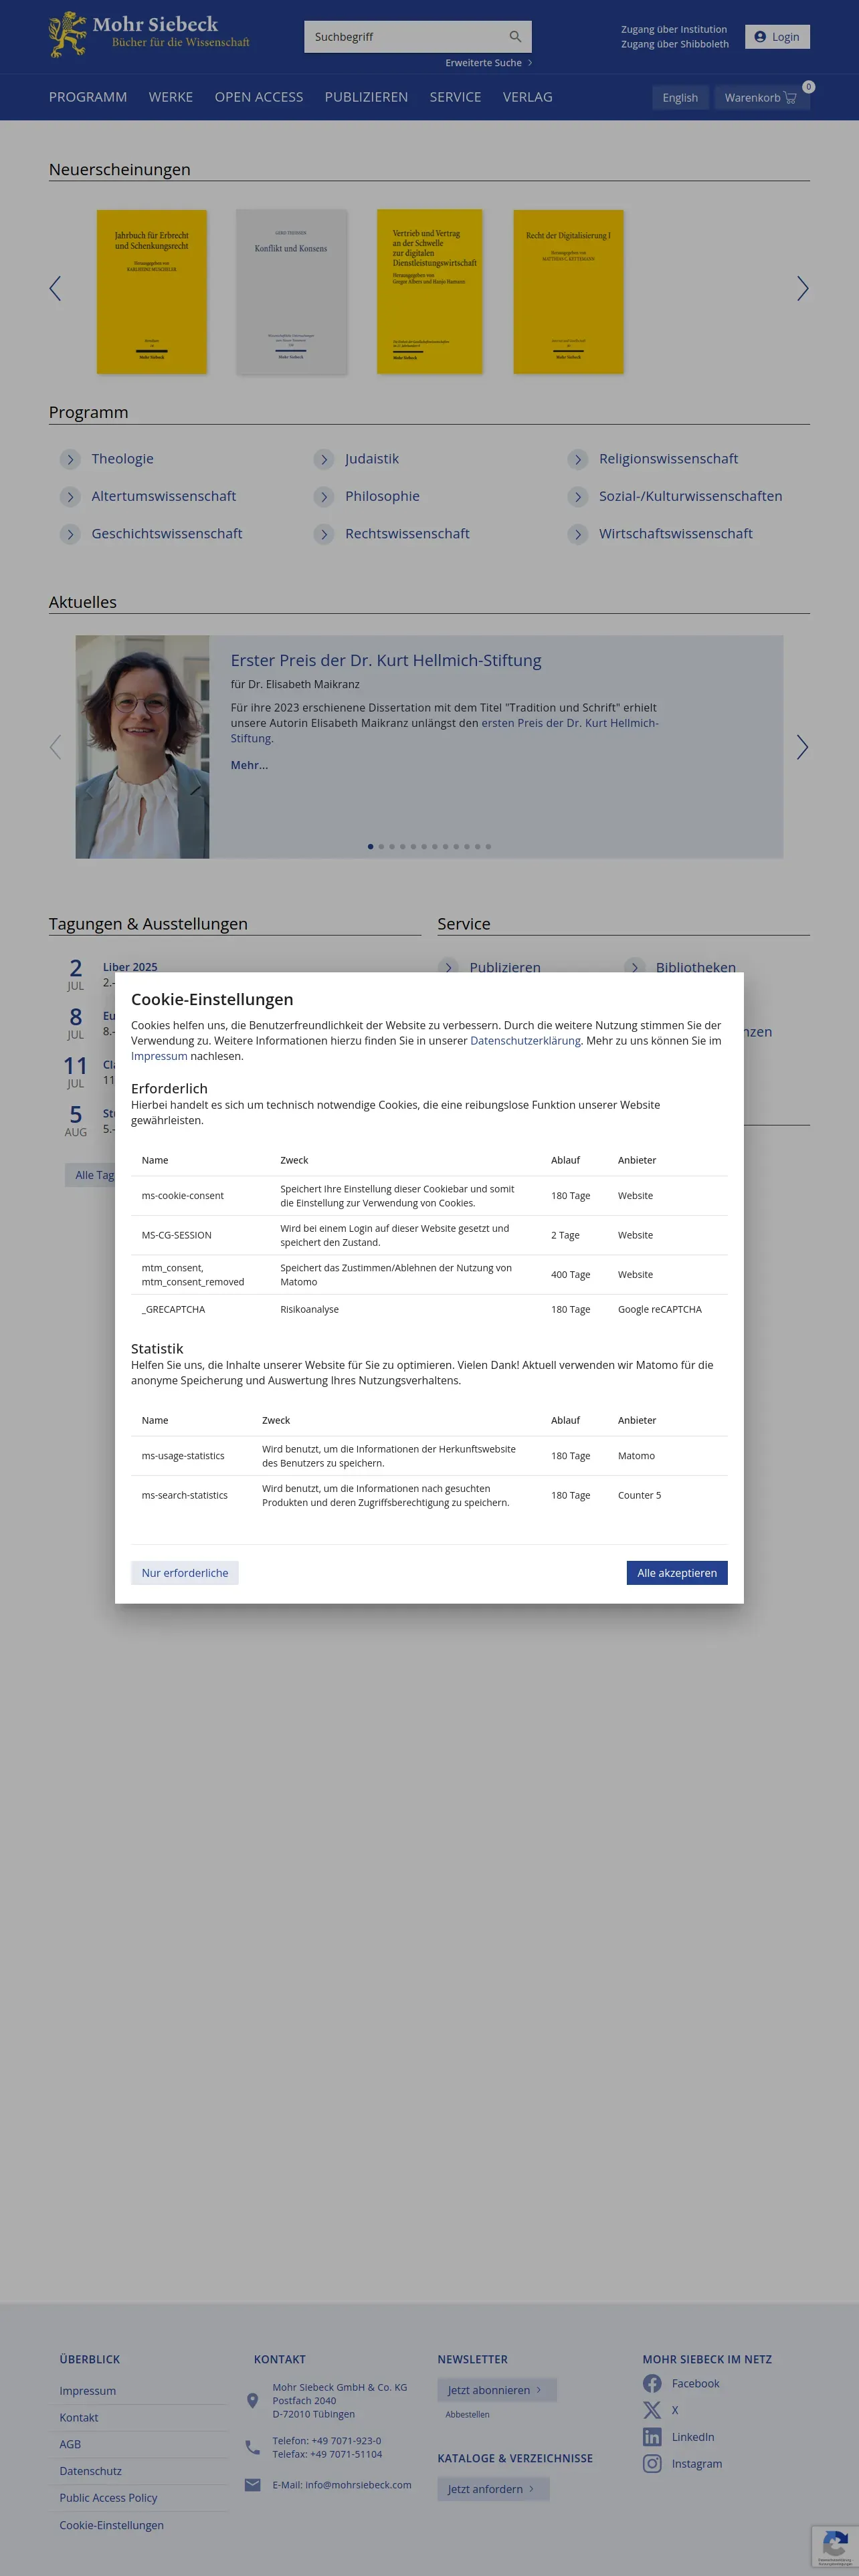The height and width of the screenshot is (2576, 859).
Task: Open Kontakt link in footer overview
Action: pyautogui.click(x=79, y=2417)
